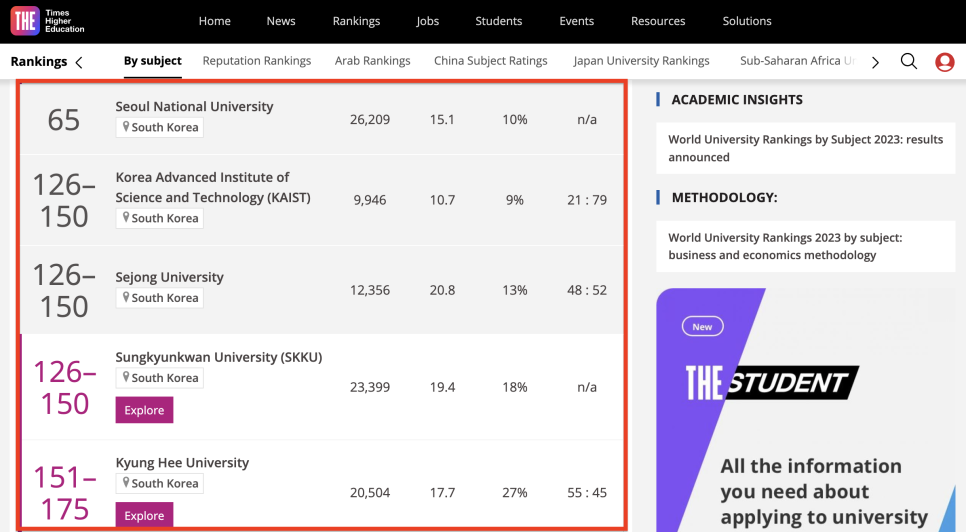Click location pin under Seoul National University

(x=126, y=126)
